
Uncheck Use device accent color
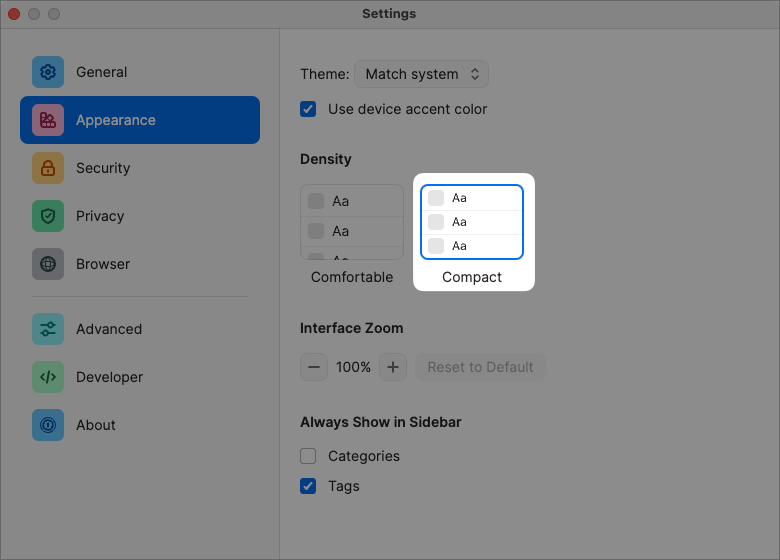coord(309,109)
